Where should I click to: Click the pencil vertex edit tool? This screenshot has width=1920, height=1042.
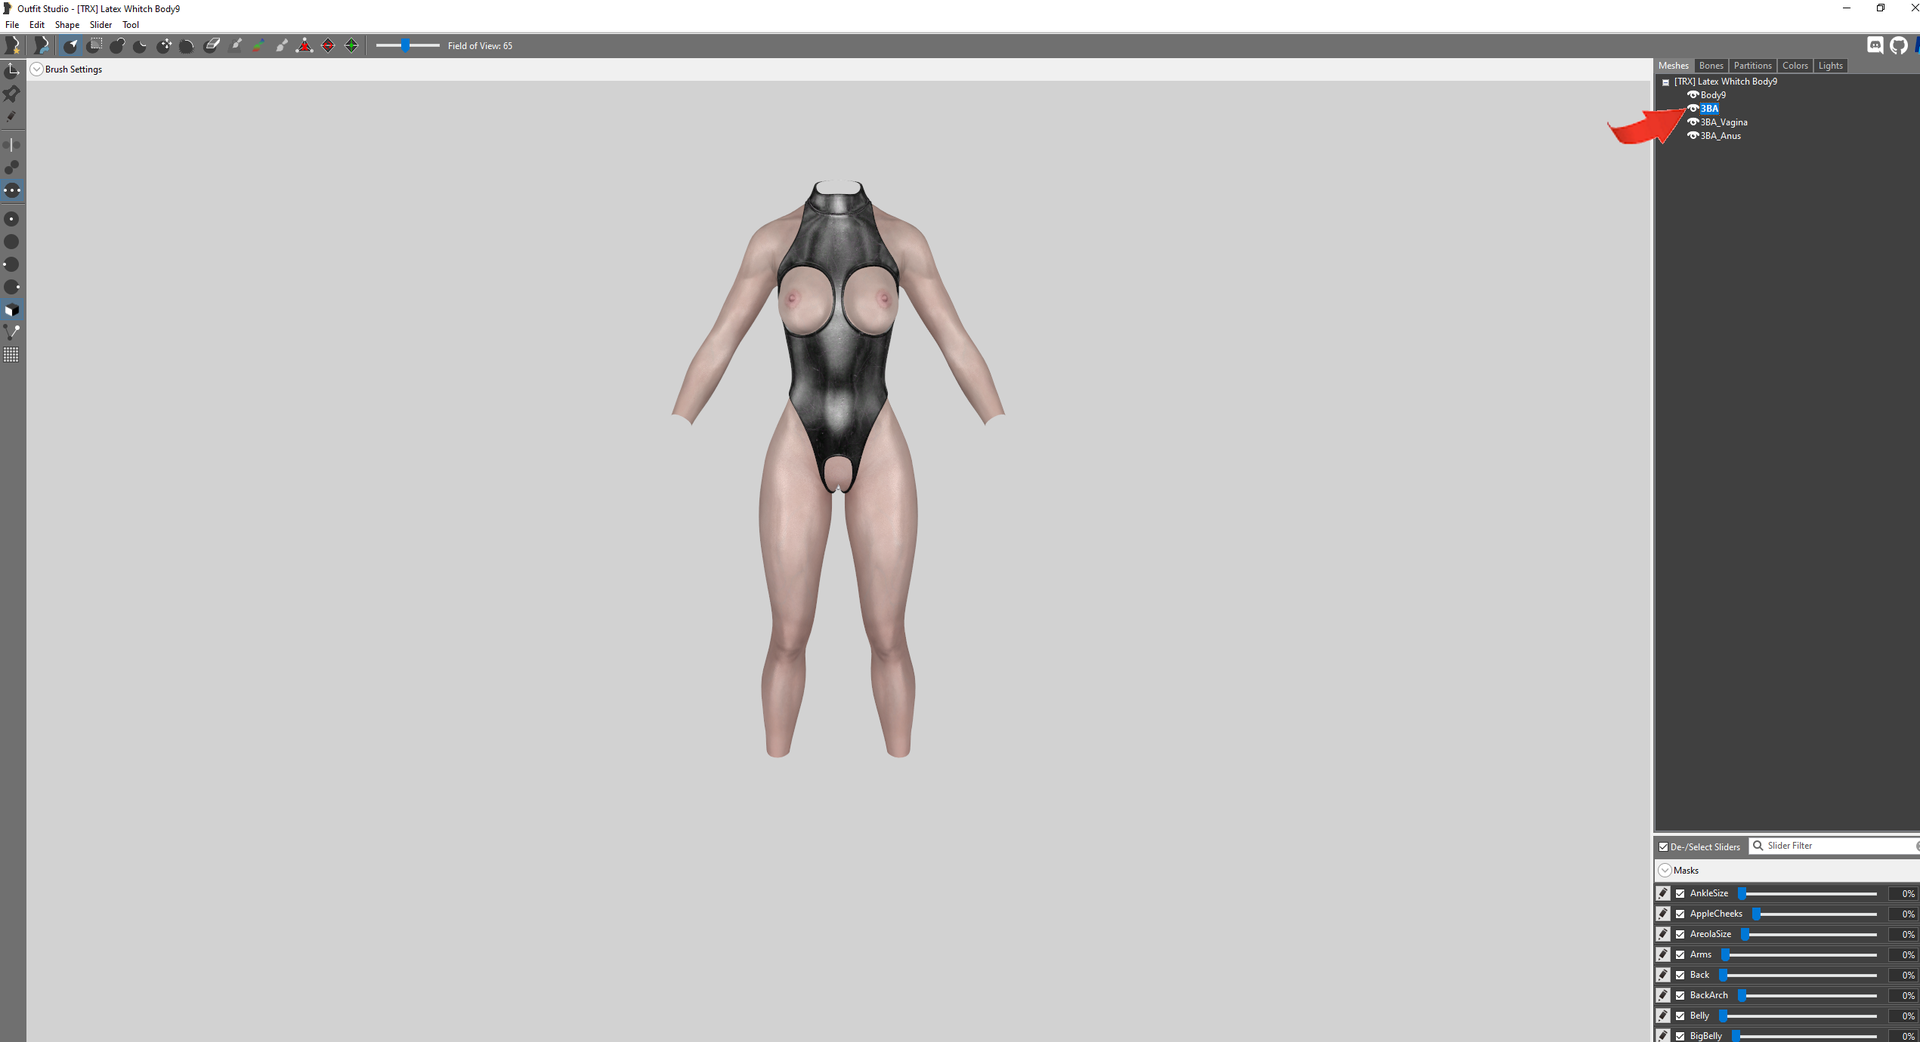click(x=12, y=116)
